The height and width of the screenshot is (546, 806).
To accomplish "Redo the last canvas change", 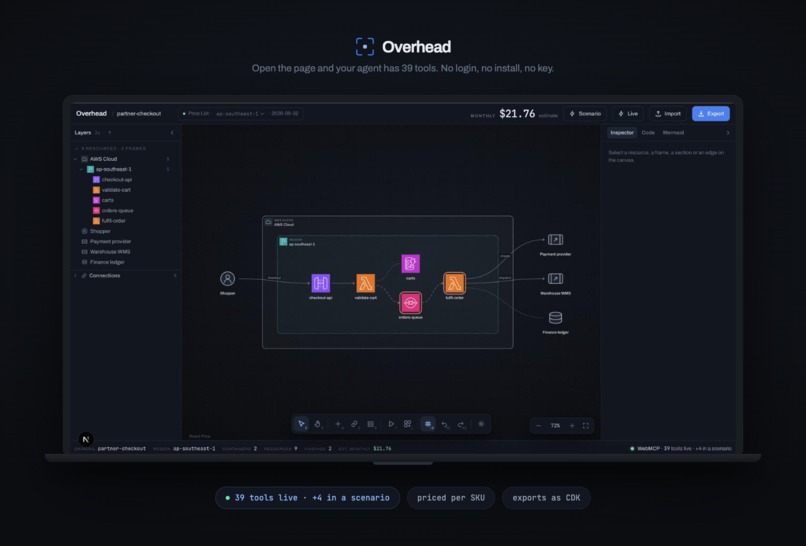I will pos(461,424).
